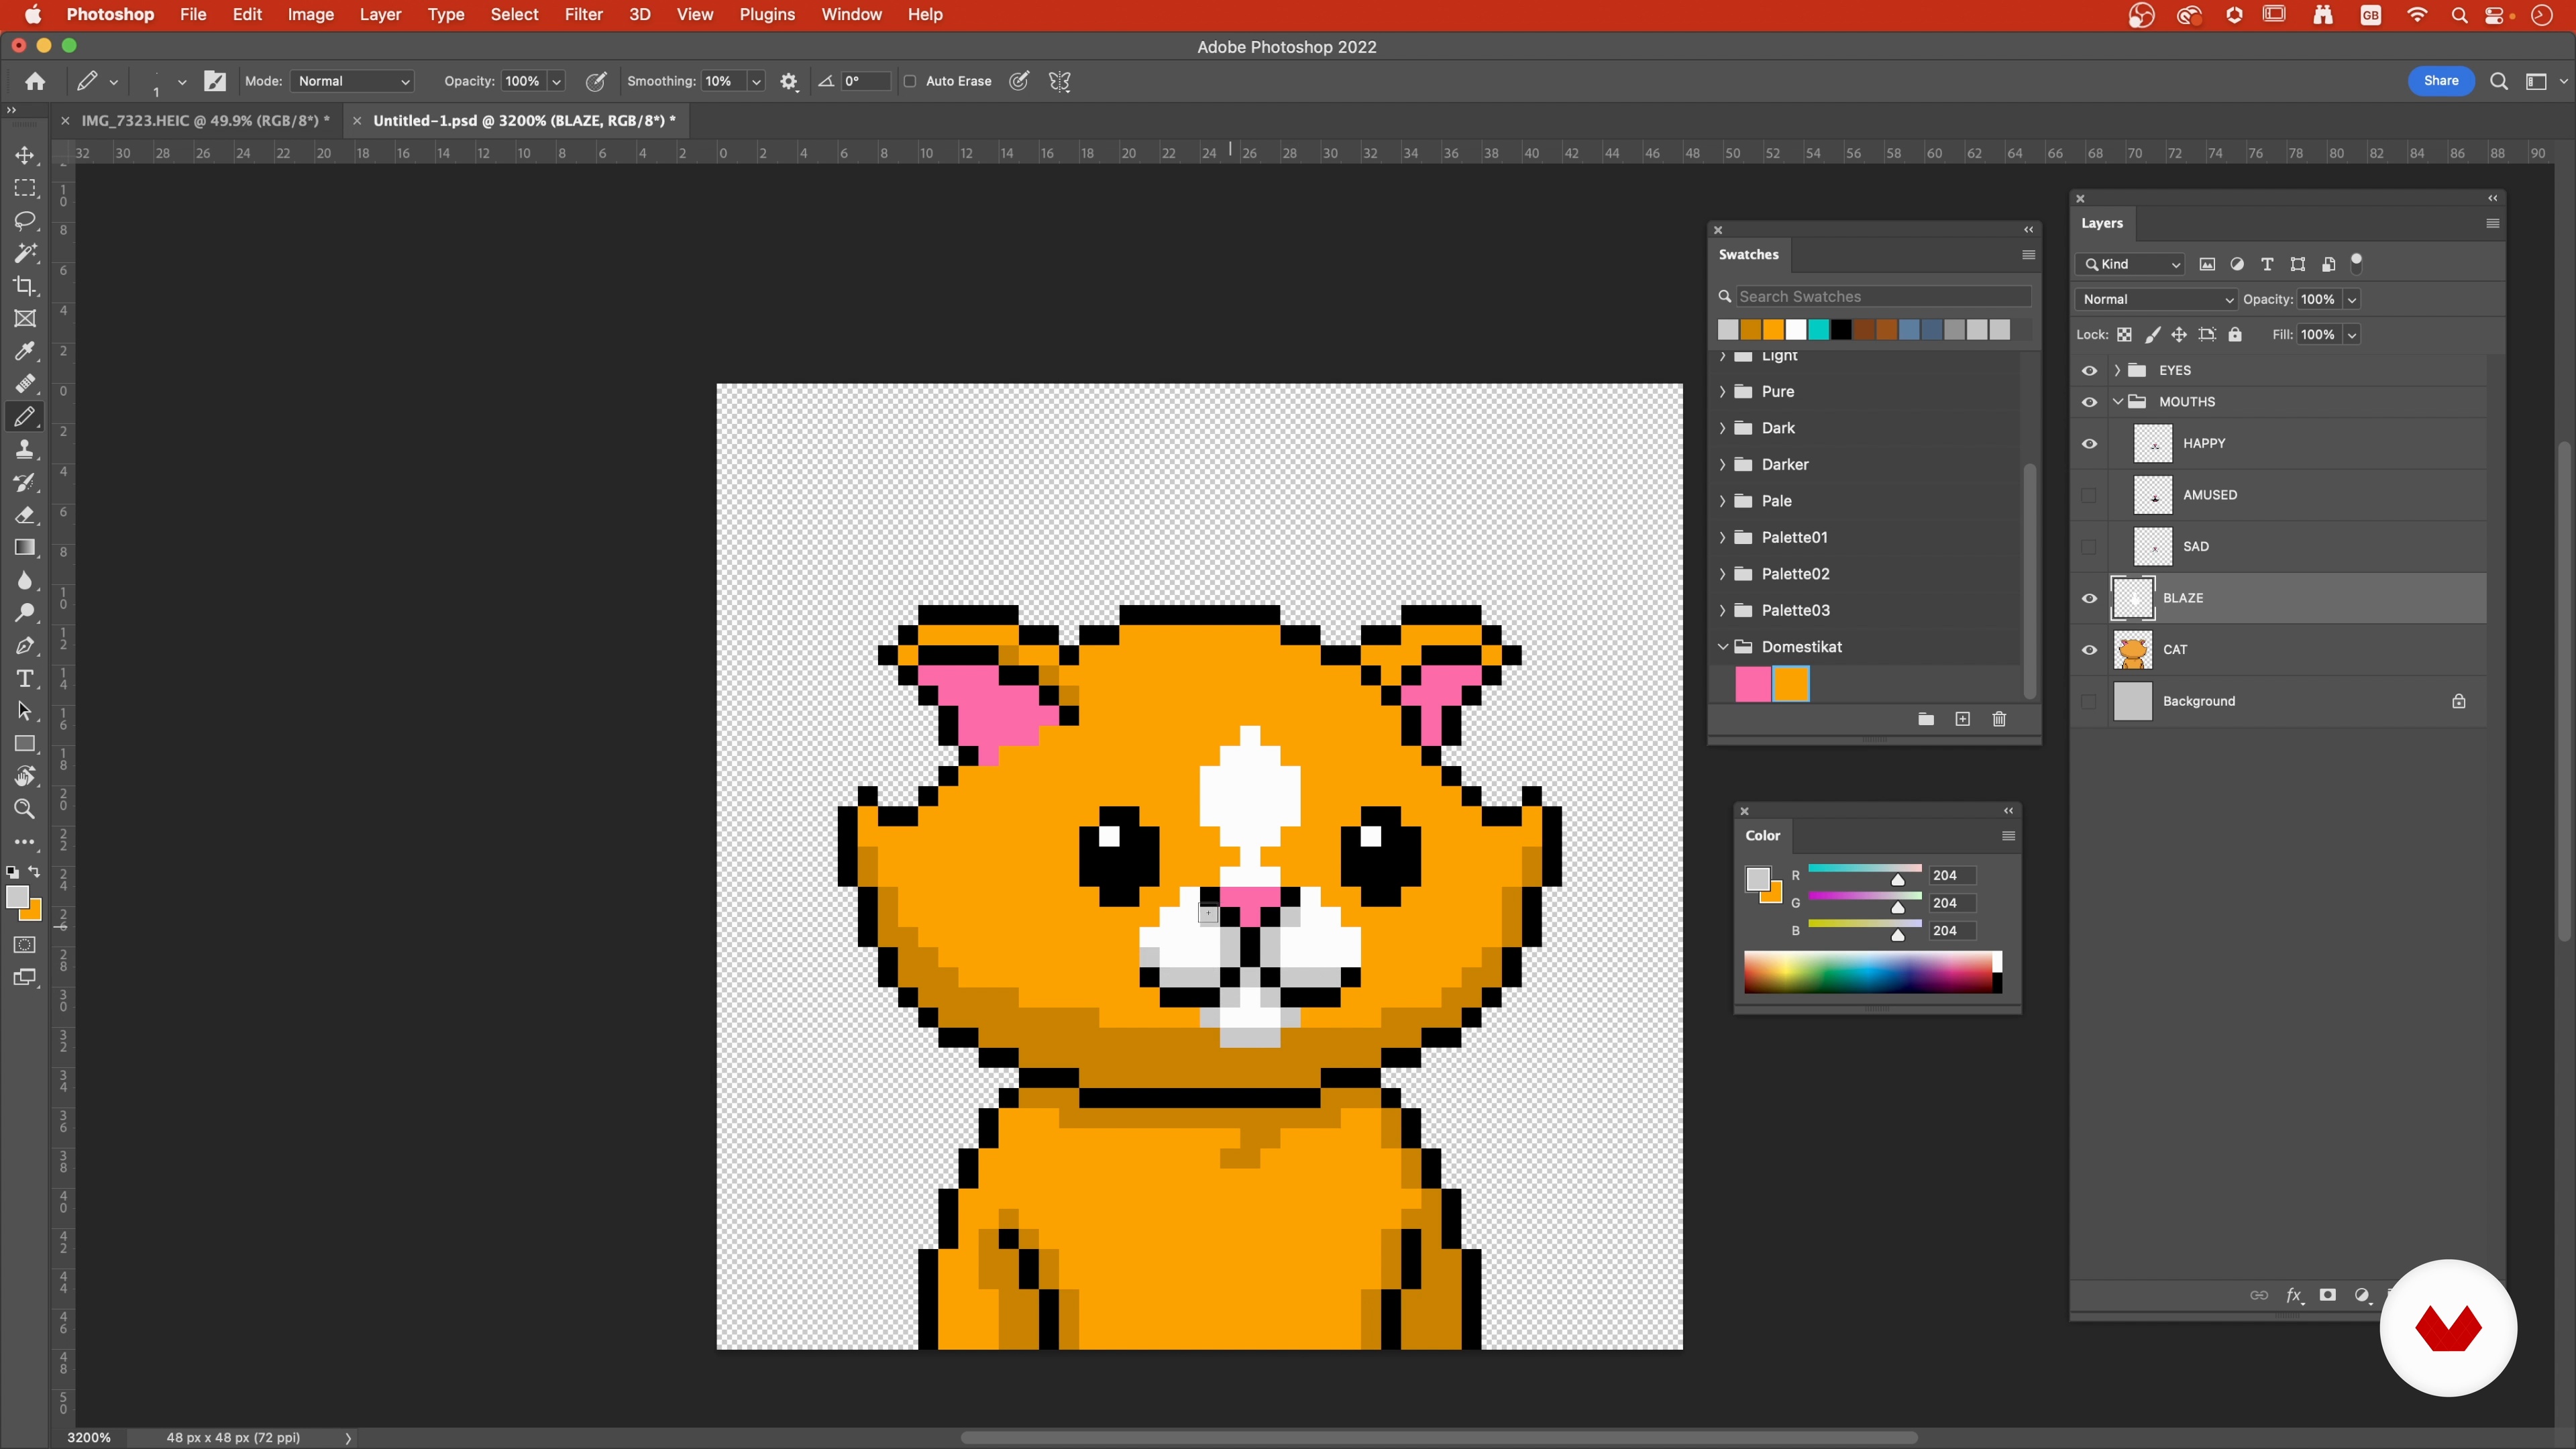This screenshot has height=1449, width=2576.
Task: Select the Horizontal Type tool
Action: click(25, 679)
